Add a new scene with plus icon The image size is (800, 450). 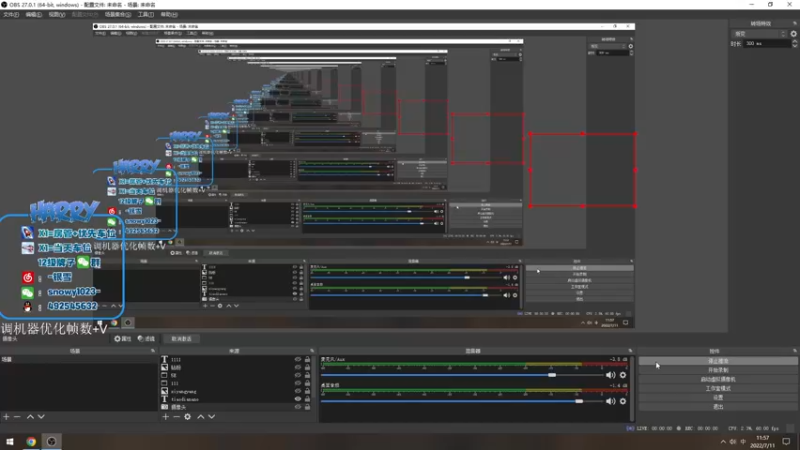click(x=6, y=417)
